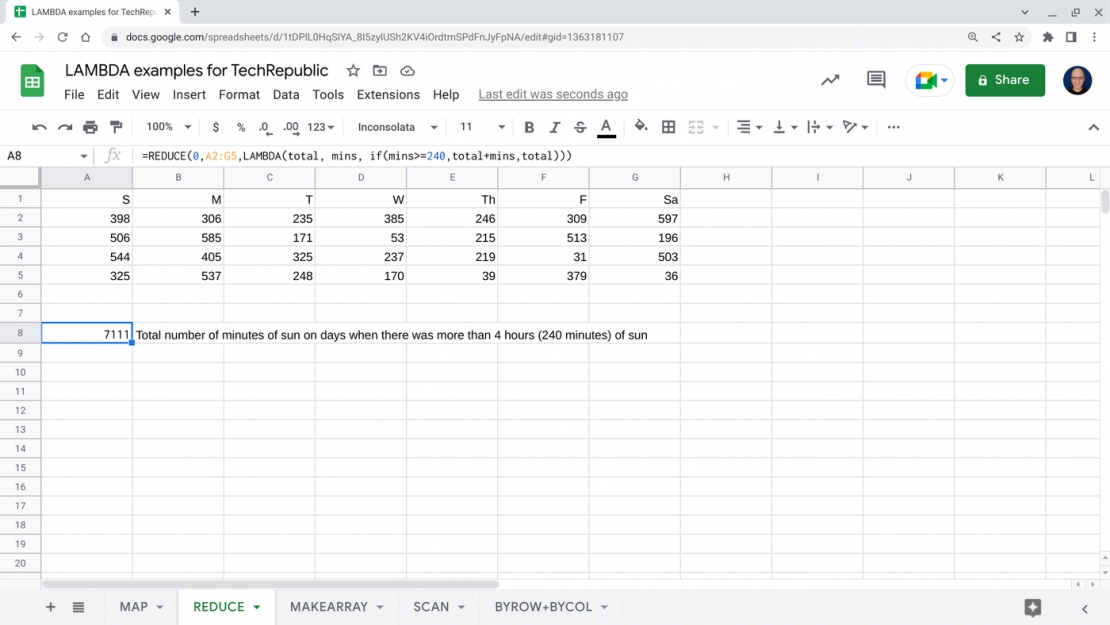This screenshot has width=1110, height=625.
Task: Open the fill color tool
Action: (x=641, y=127)
